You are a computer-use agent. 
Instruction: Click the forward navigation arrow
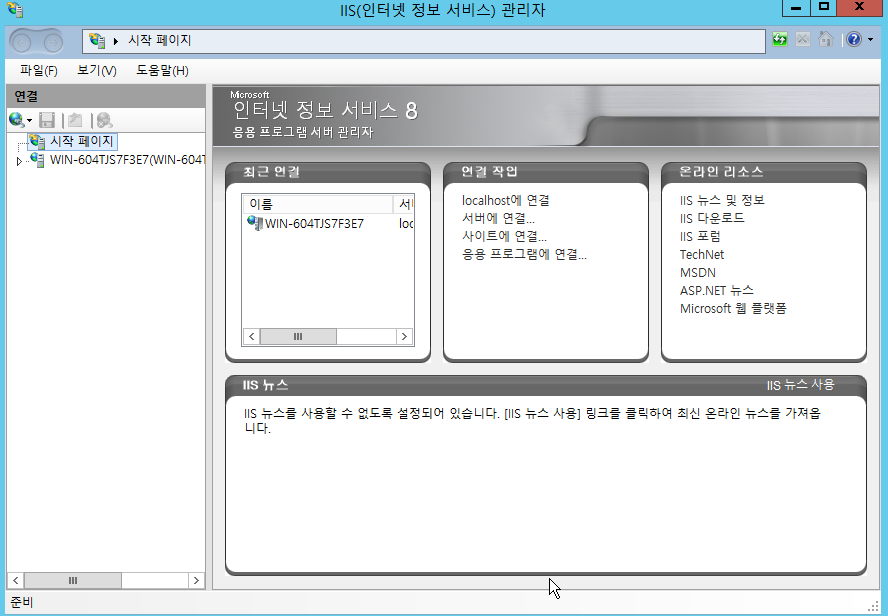point(52,42)
